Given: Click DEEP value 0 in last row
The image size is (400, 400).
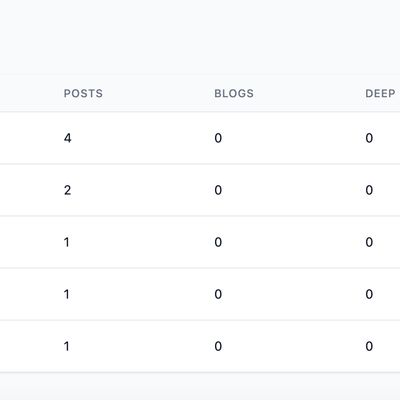Looking at the screenshot, I should pyautogui.click(x=369, y=346).
